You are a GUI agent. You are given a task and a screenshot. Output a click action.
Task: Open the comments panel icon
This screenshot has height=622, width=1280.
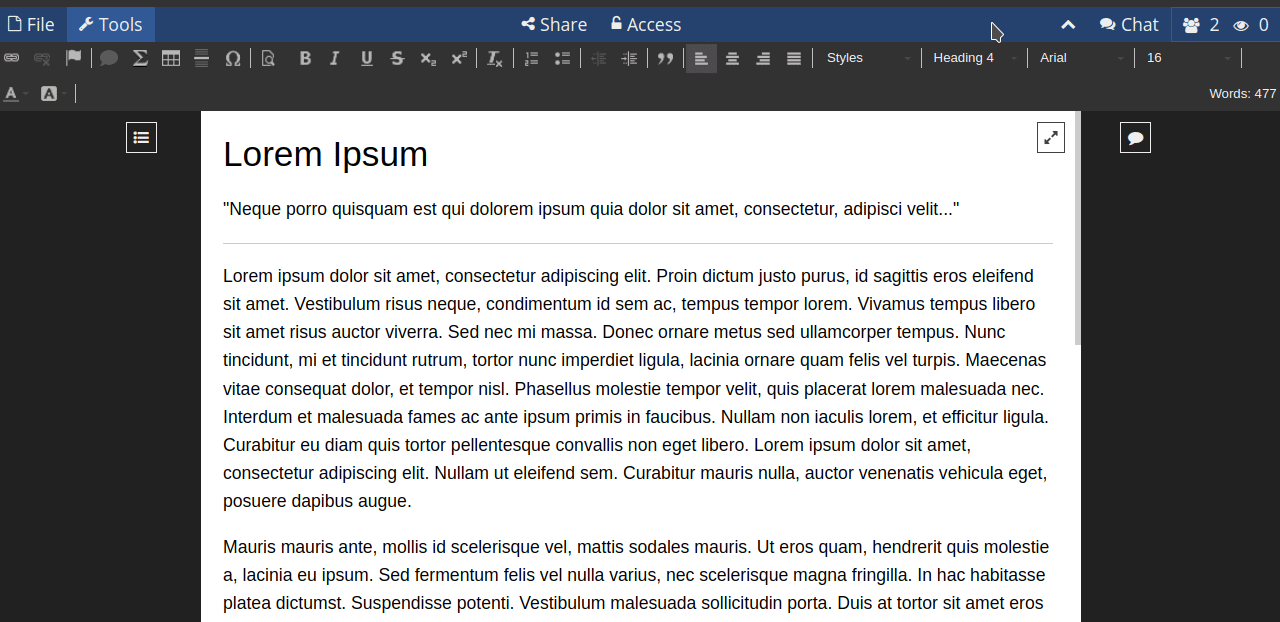coord(1135,137)
